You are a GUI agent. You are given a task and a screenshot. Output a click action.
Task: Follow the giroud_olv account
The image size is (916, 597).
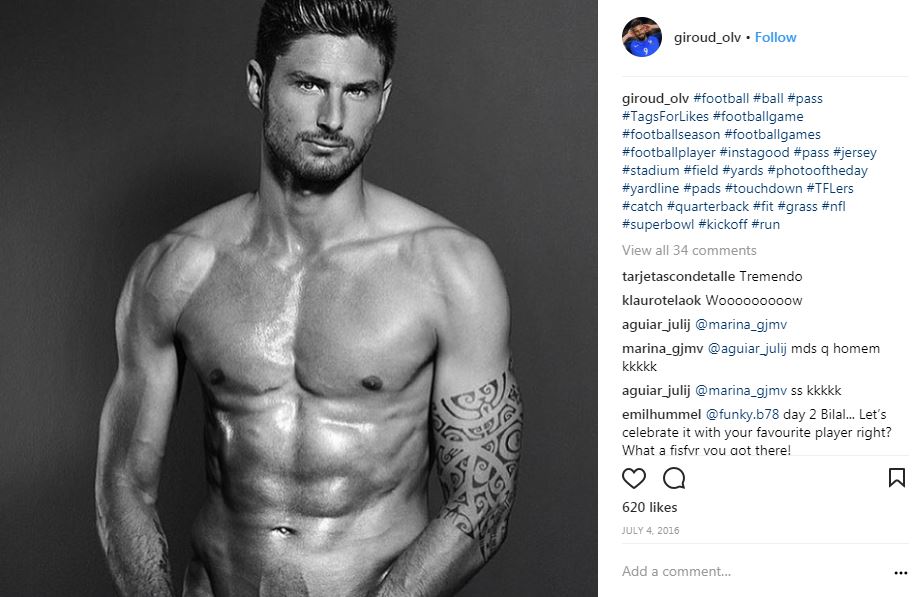775,37
